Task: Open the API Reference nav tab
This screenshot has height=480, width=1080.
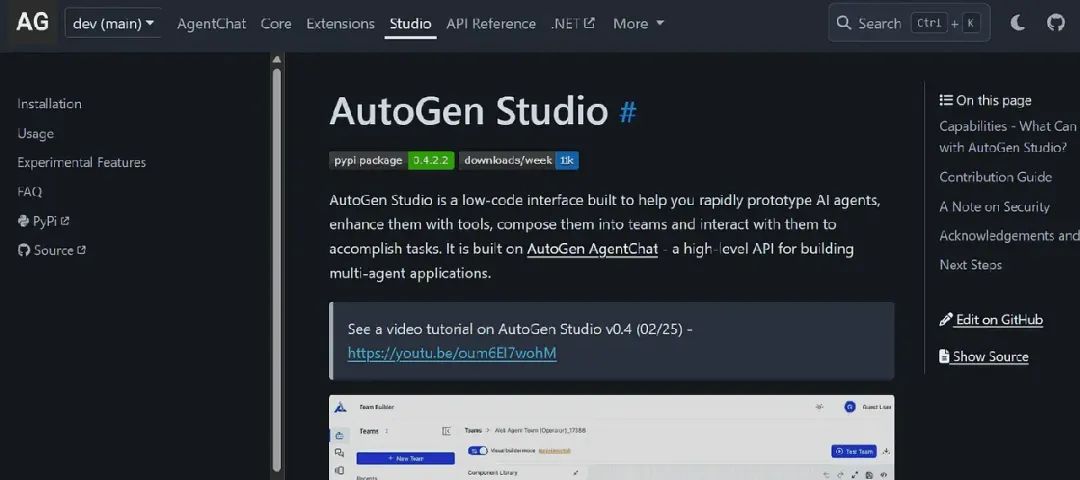Action: point(491,23)
